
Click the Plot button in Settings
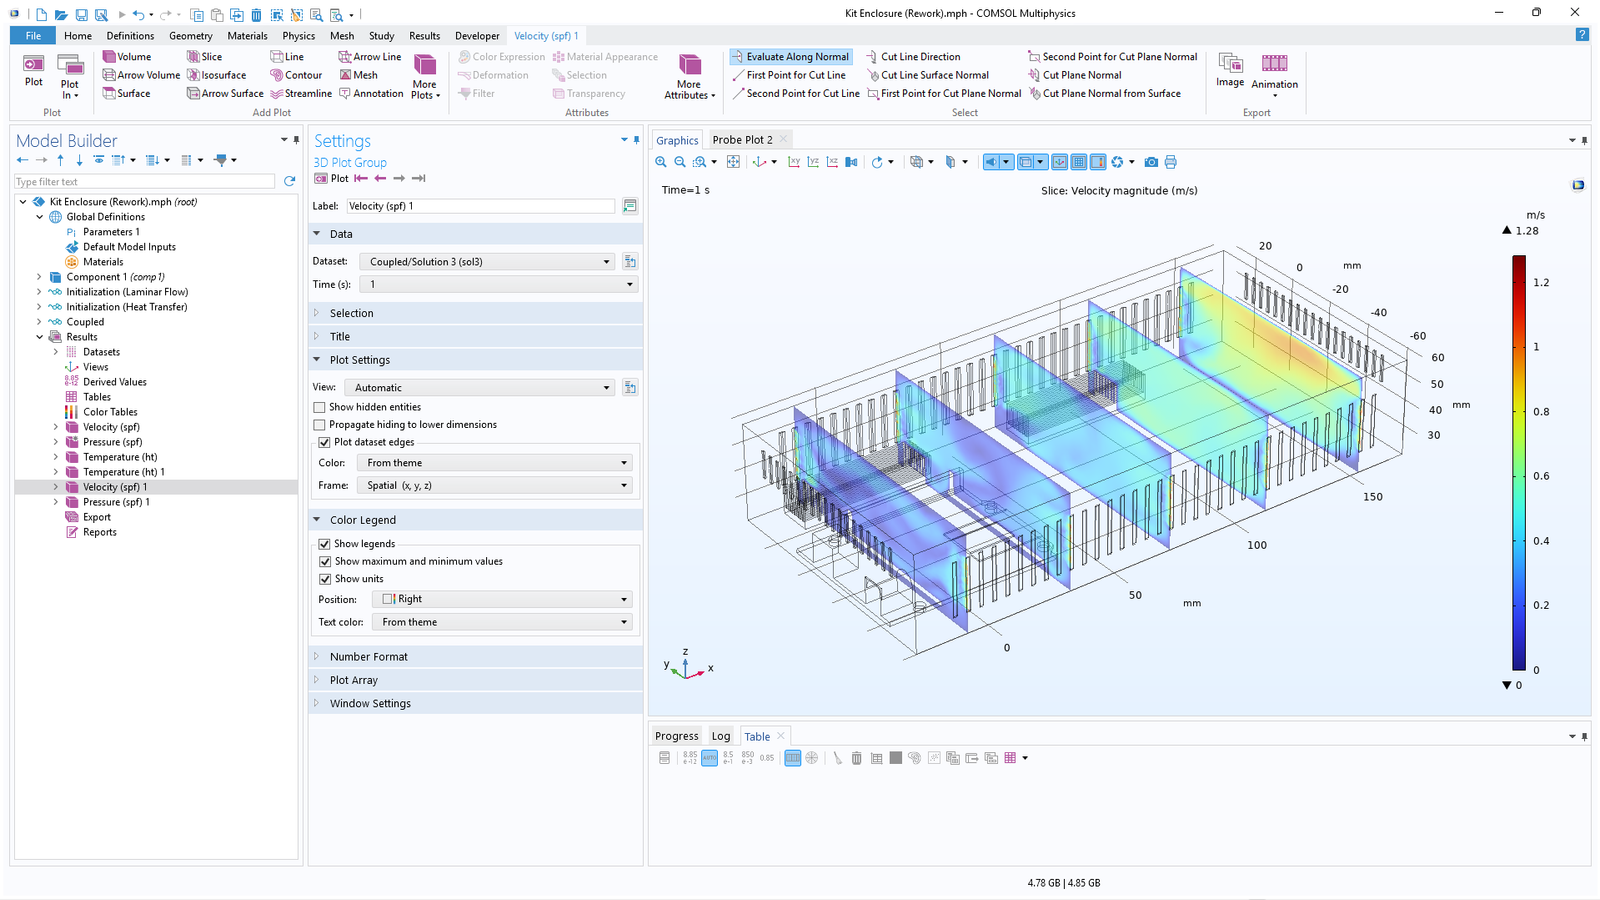point(331,179)
